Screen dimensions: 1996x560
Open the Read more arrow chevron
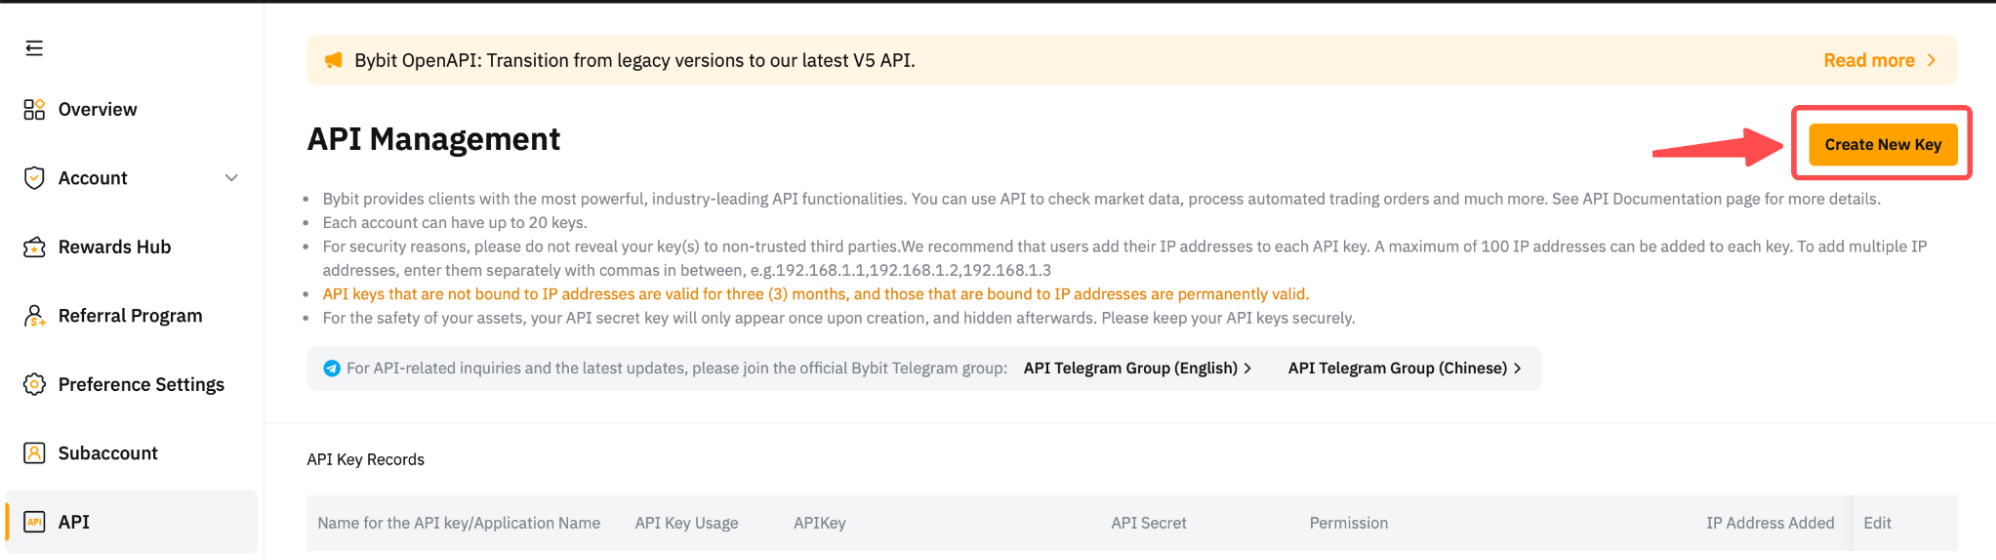(1931, 61)
